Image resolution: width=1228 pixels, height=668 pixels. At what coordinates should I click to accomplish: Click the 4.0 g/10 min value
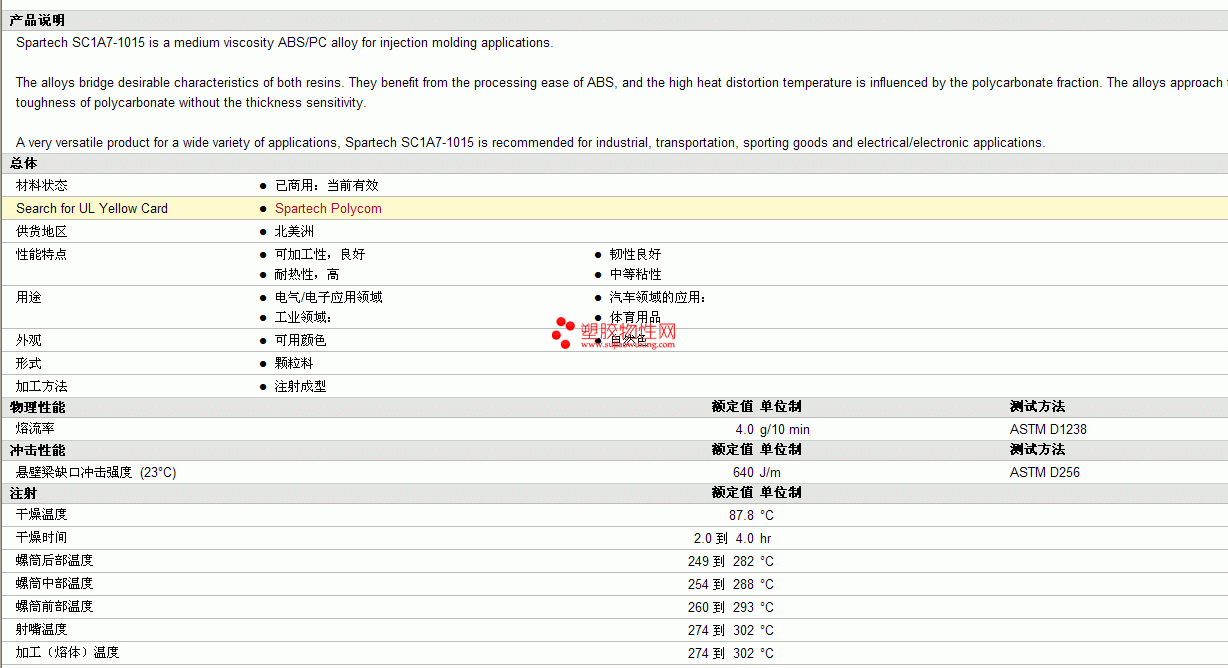[773, 430]
